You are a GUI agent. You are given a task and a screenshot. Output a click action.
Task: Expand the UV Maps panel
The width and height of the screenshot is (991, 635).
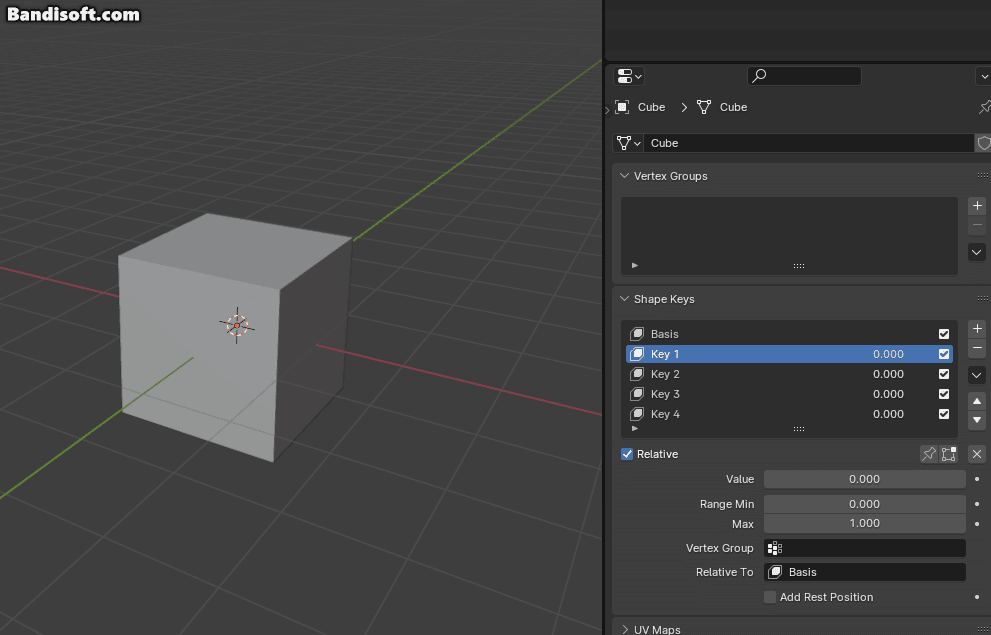pyautogui.click(x=624, y=629)
